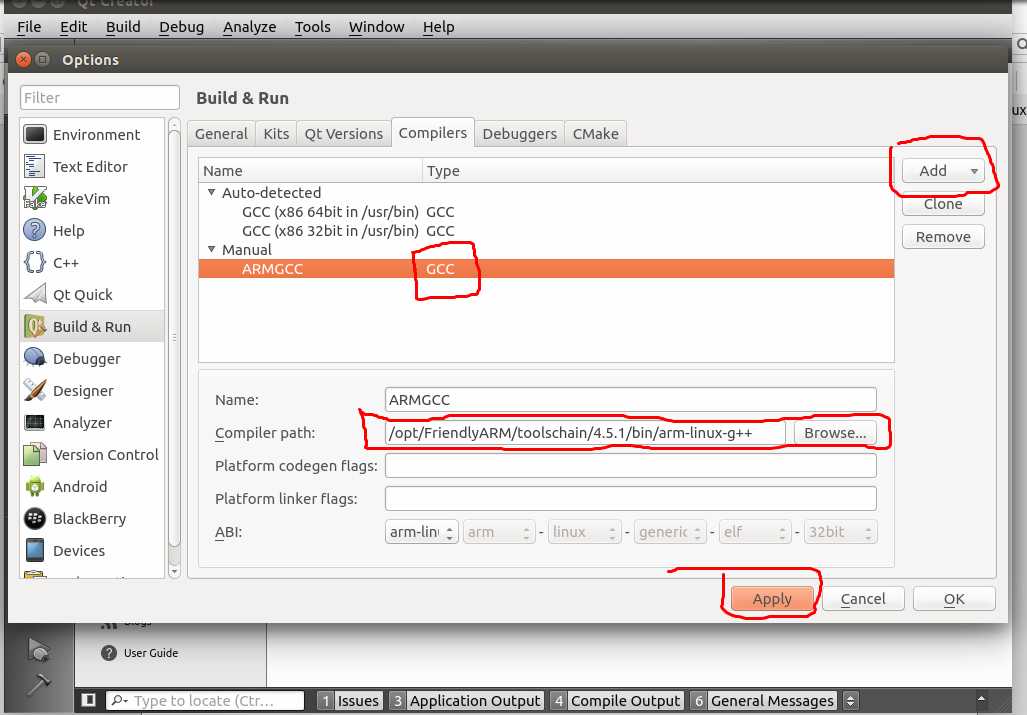Screen dimensions: 1027x715
Task: Select GCC x86 32bit compiler row
Action: (546, 230)
